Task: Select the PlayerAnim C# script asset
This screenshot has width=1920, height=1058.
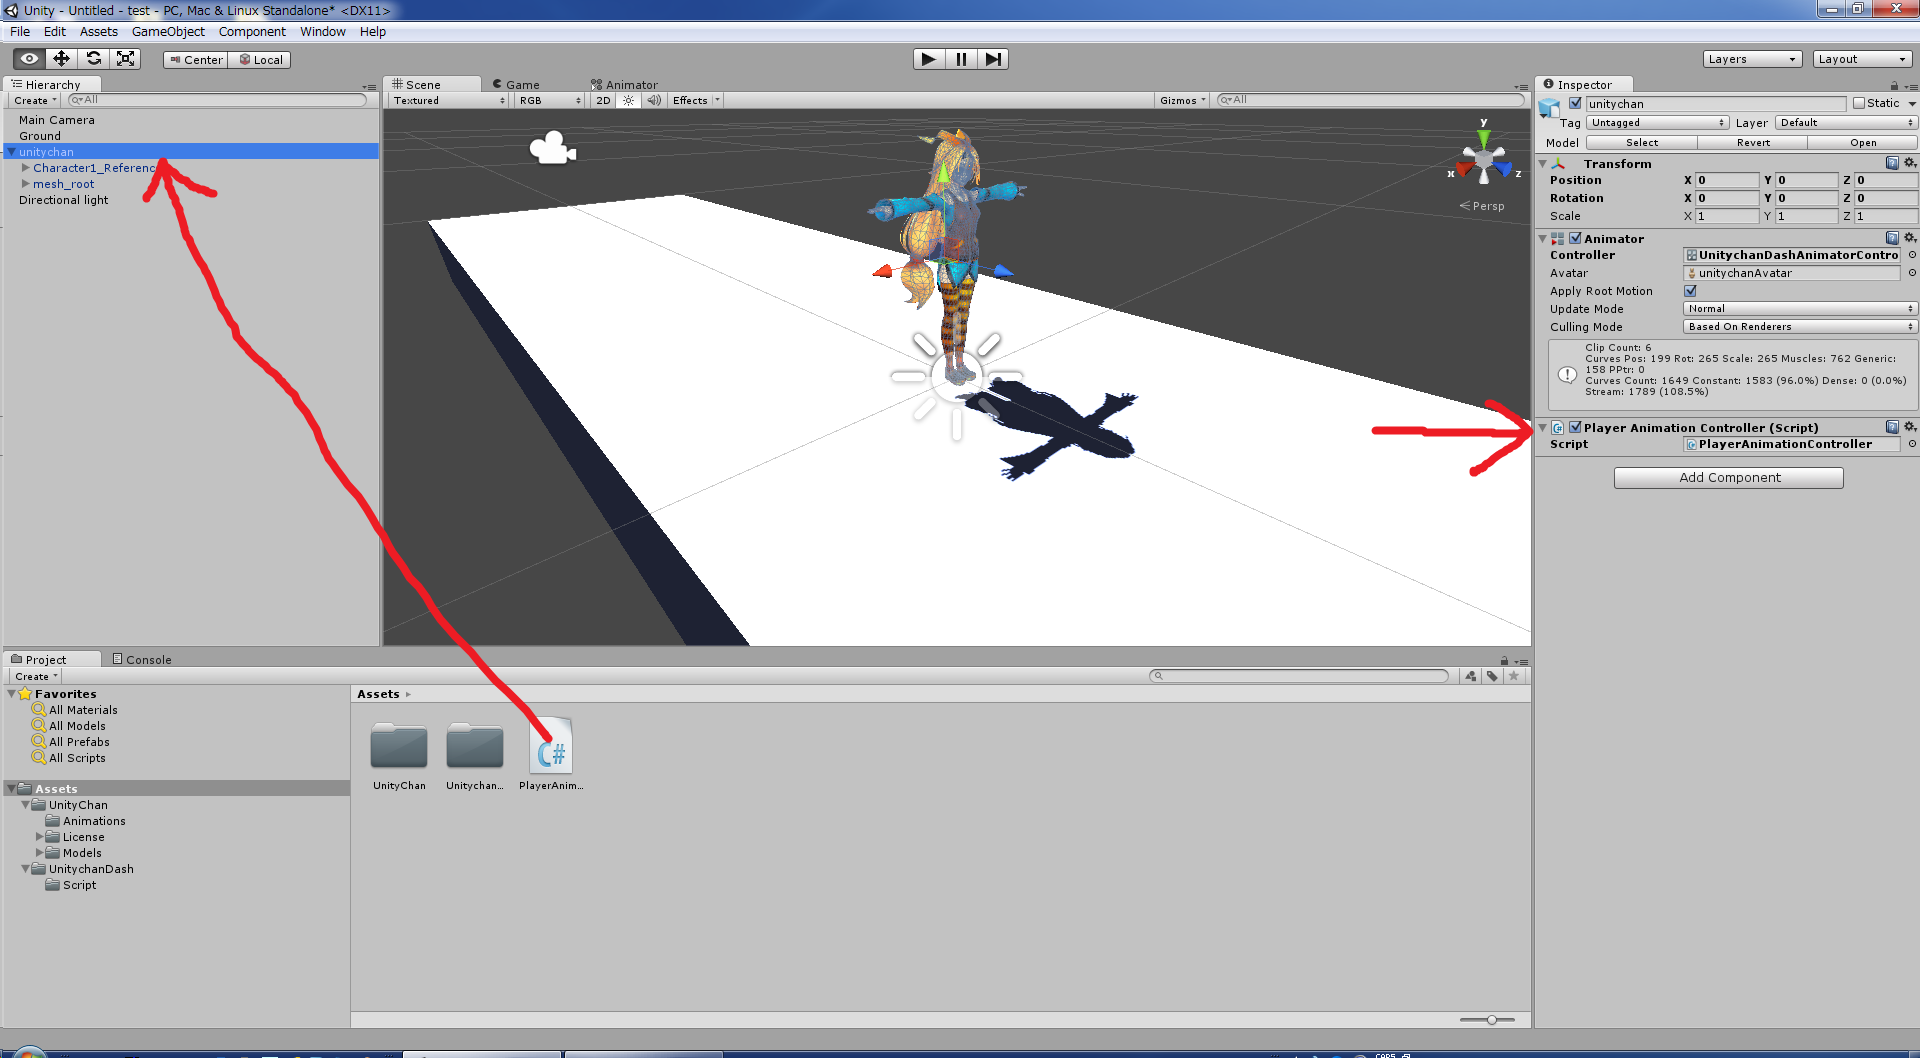Action: click(x=551, y=746)
